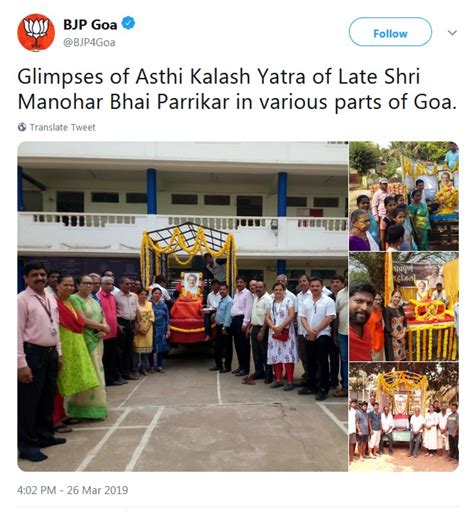Click the blue verified badge icon
474x515 pixels.
point(128,24)
